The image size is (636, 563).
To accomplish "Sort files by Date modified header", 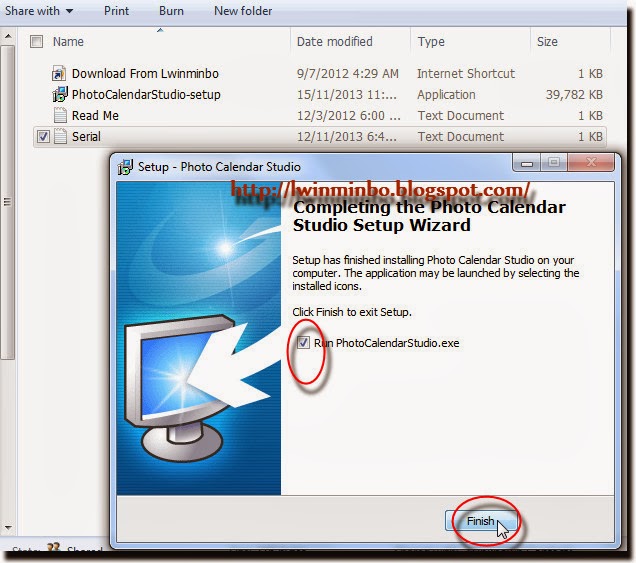I will pos(335,41).
